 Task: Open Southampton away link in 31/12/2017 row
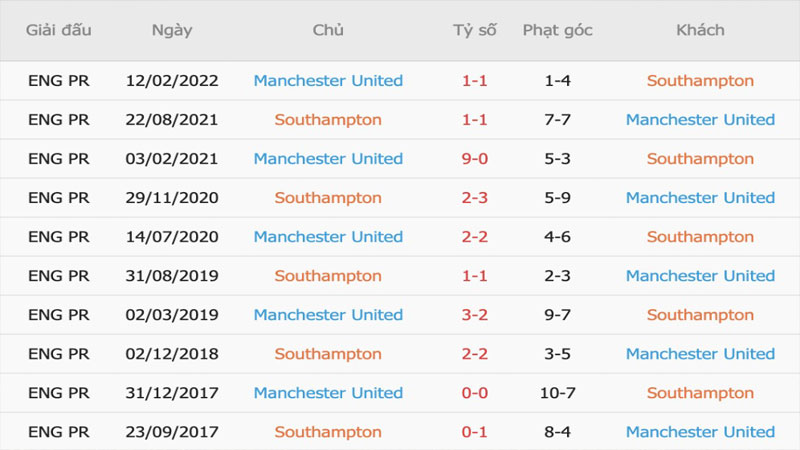pos(700,393)
